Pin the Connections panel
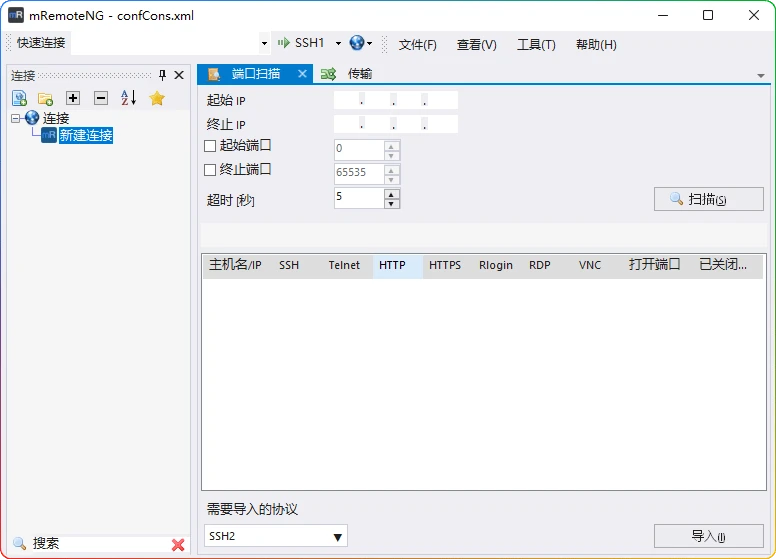The height and width of the screenshot is (559, 776). coord(162,75)
